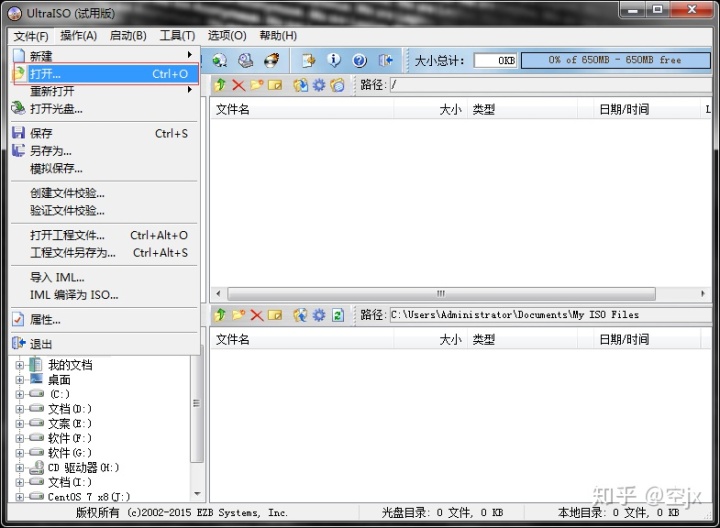This screenshot has height=528, width=720.
Task: Click the mount to virtual drive toolbar icon
Action: click(x=220, y=60)
